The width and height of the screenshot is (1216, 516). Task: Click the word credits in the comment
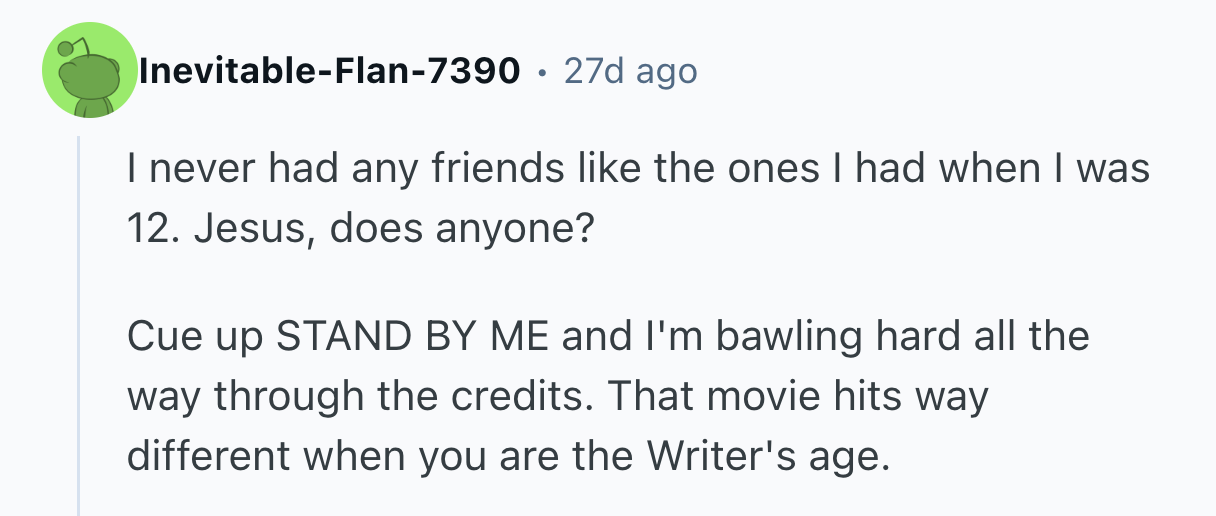point(532,395)
